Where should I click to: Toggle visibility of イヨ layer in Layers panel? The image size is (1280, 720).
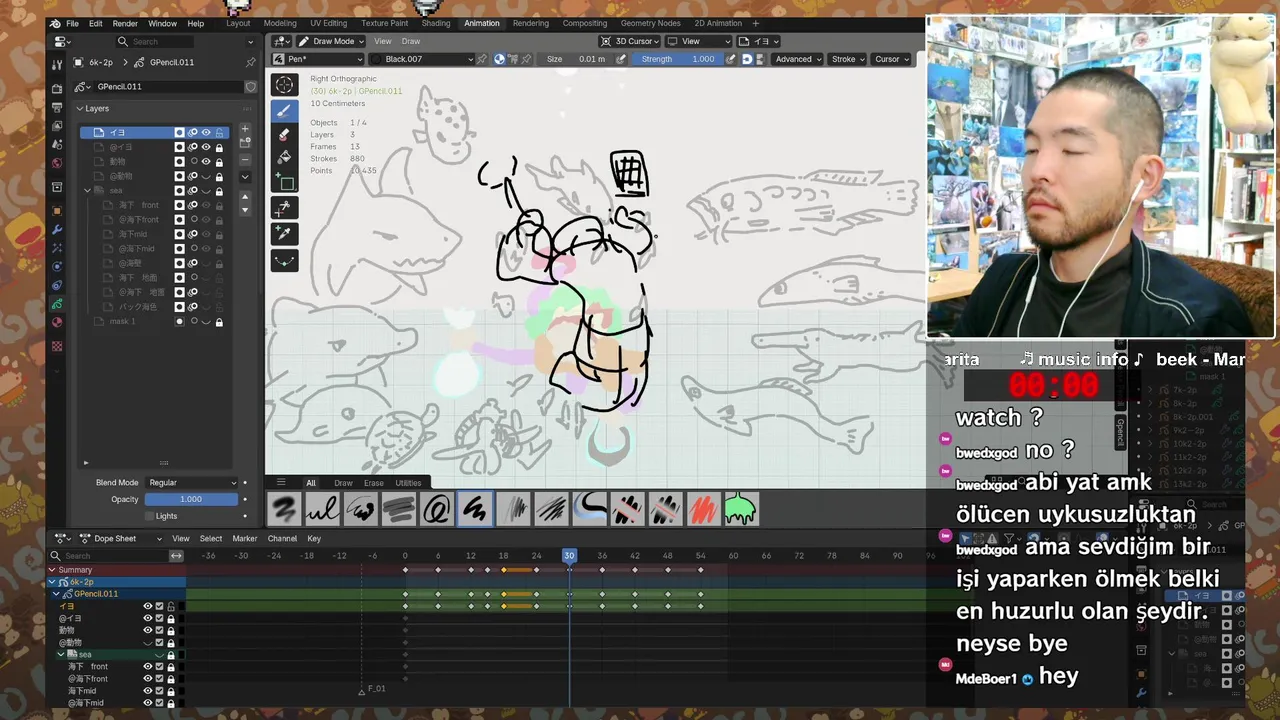(x=206, y=132)
